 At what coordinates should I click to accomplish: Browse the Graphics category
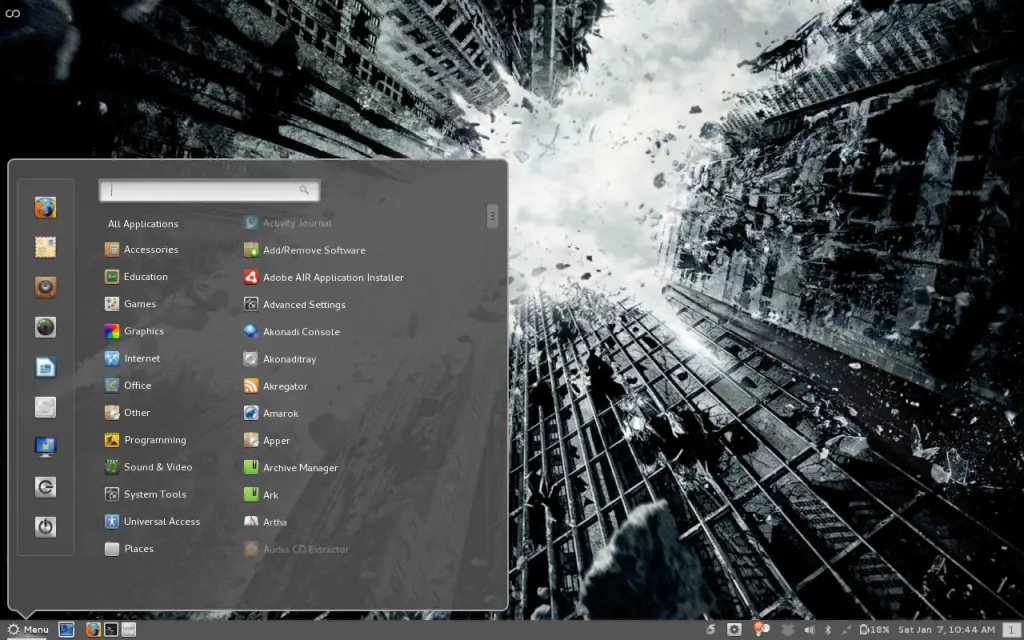click(134, 331)
